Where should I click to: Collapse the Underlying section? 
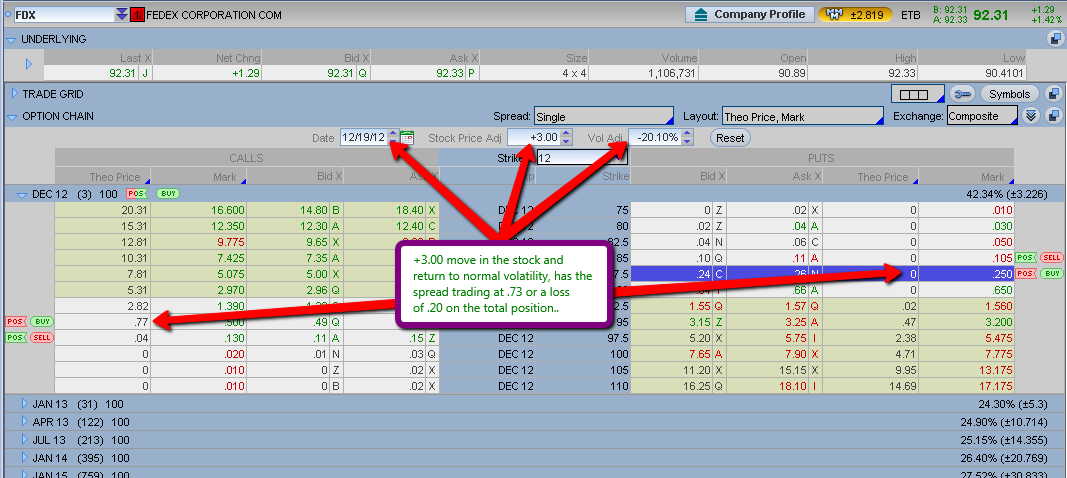(11, 39)
